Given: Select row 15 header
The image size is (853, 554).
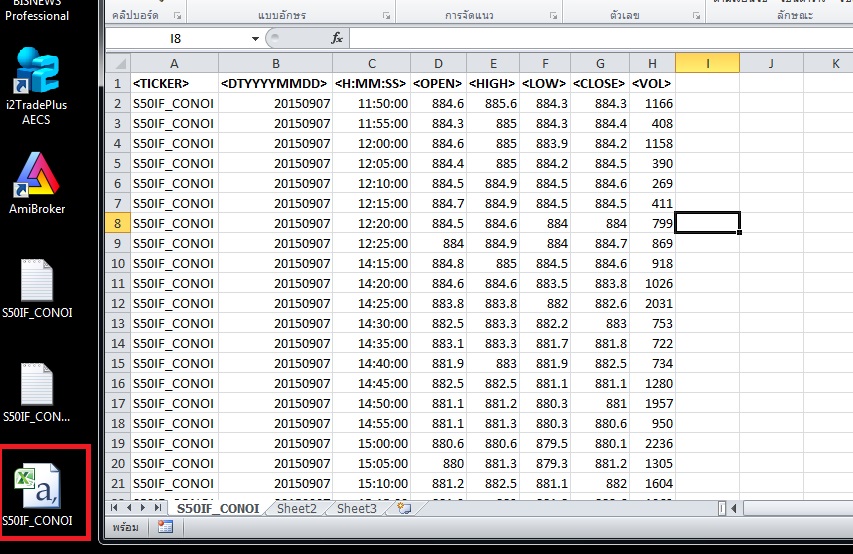Looking at the screenshot, I should click(x=118, y=363).
